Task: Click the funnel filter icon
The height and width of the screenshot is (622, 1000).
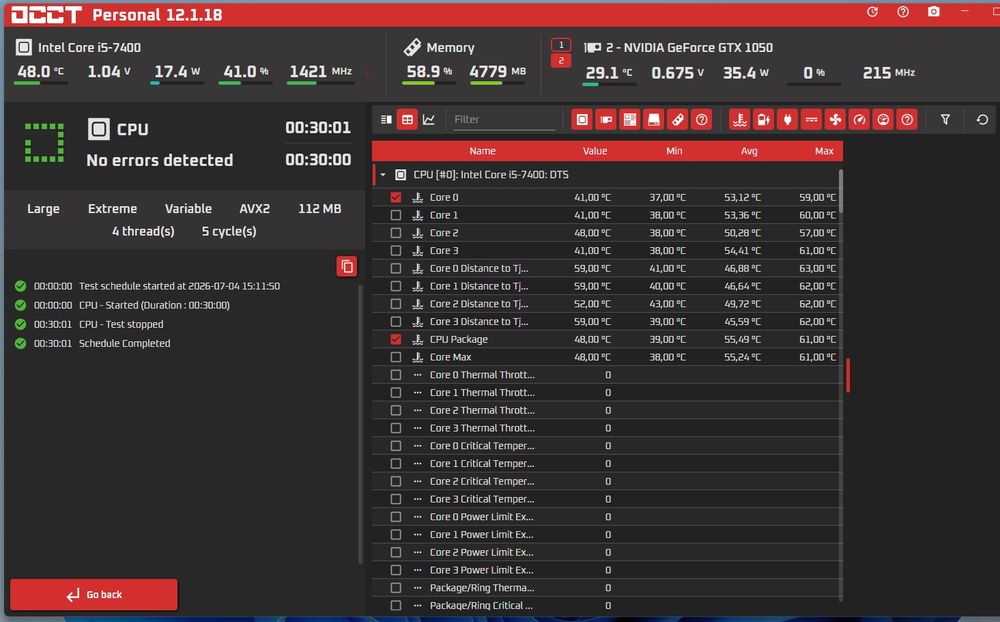Action: point(945,119)
